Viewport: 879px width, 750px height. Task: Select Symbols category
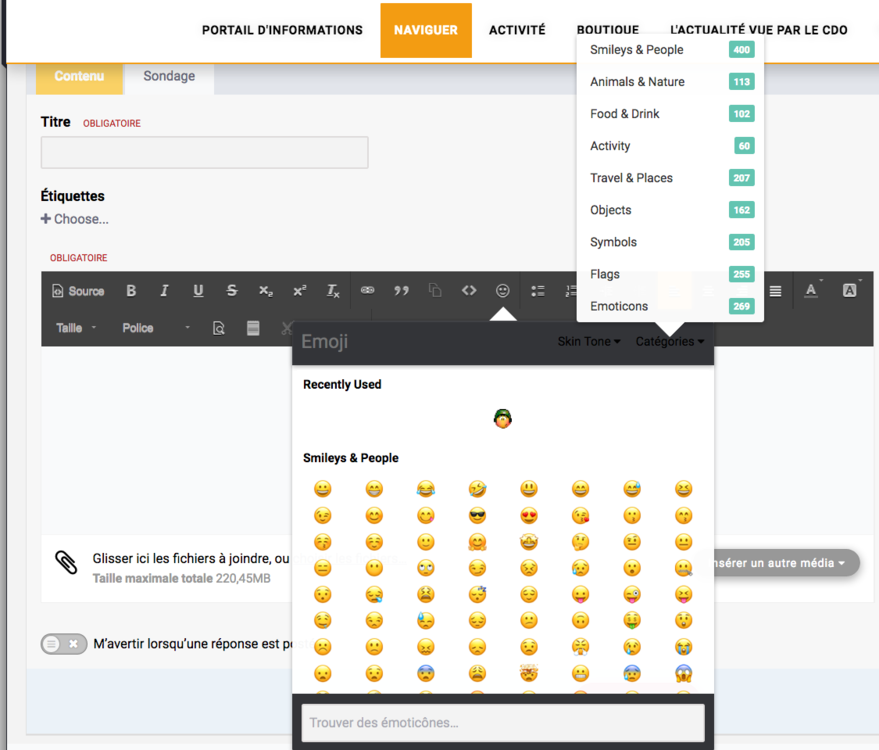[670, 242]
